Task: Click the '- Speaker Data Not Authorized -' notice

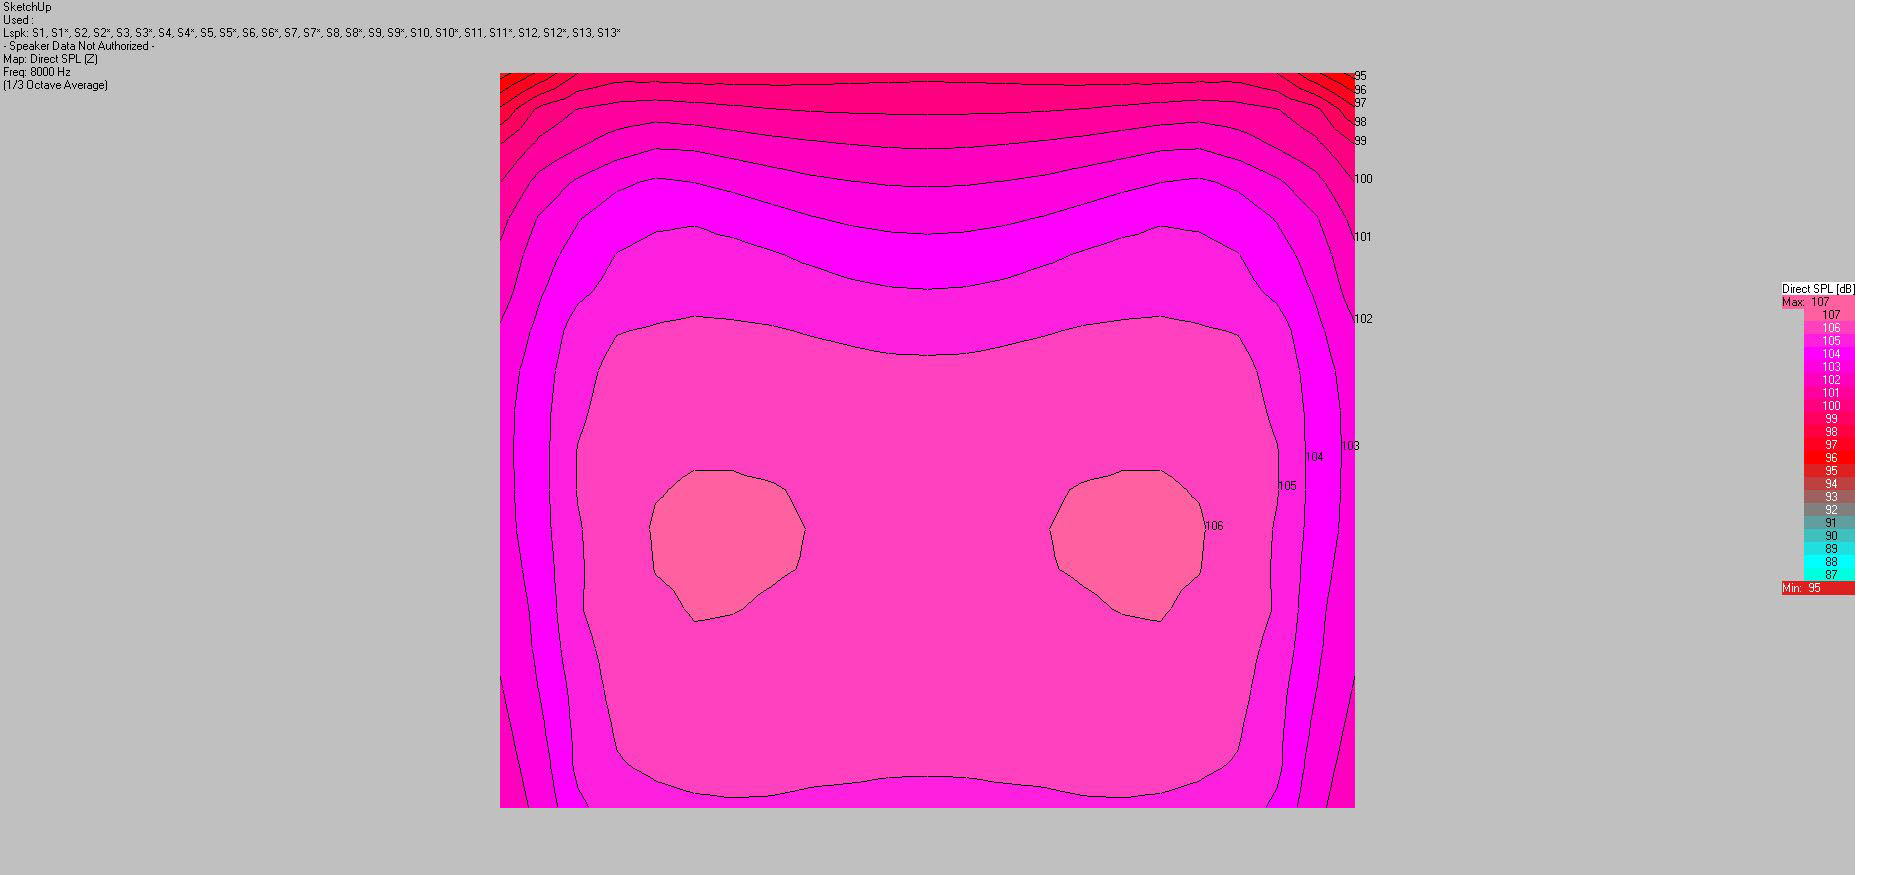Action: point(79,46)
